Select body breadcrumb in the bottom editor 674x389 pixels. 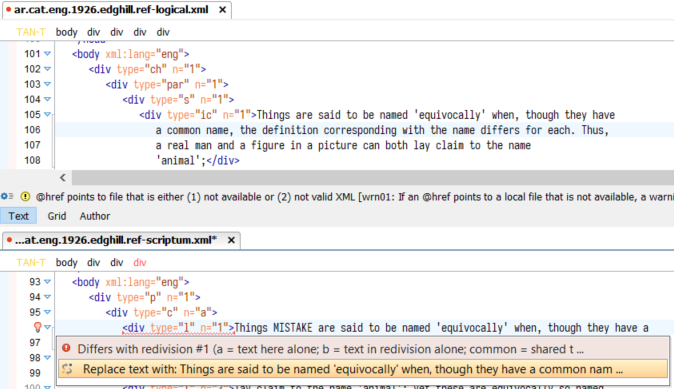pyautogui.click(x=67, y=263)
